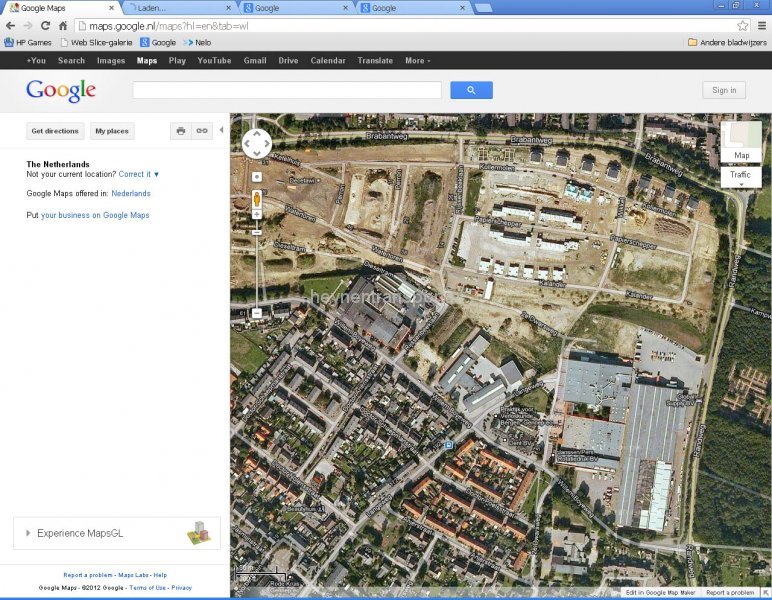Switch to the second Google browser tab
This screenshot has width=772, height=600.
[x=413, y=8]
